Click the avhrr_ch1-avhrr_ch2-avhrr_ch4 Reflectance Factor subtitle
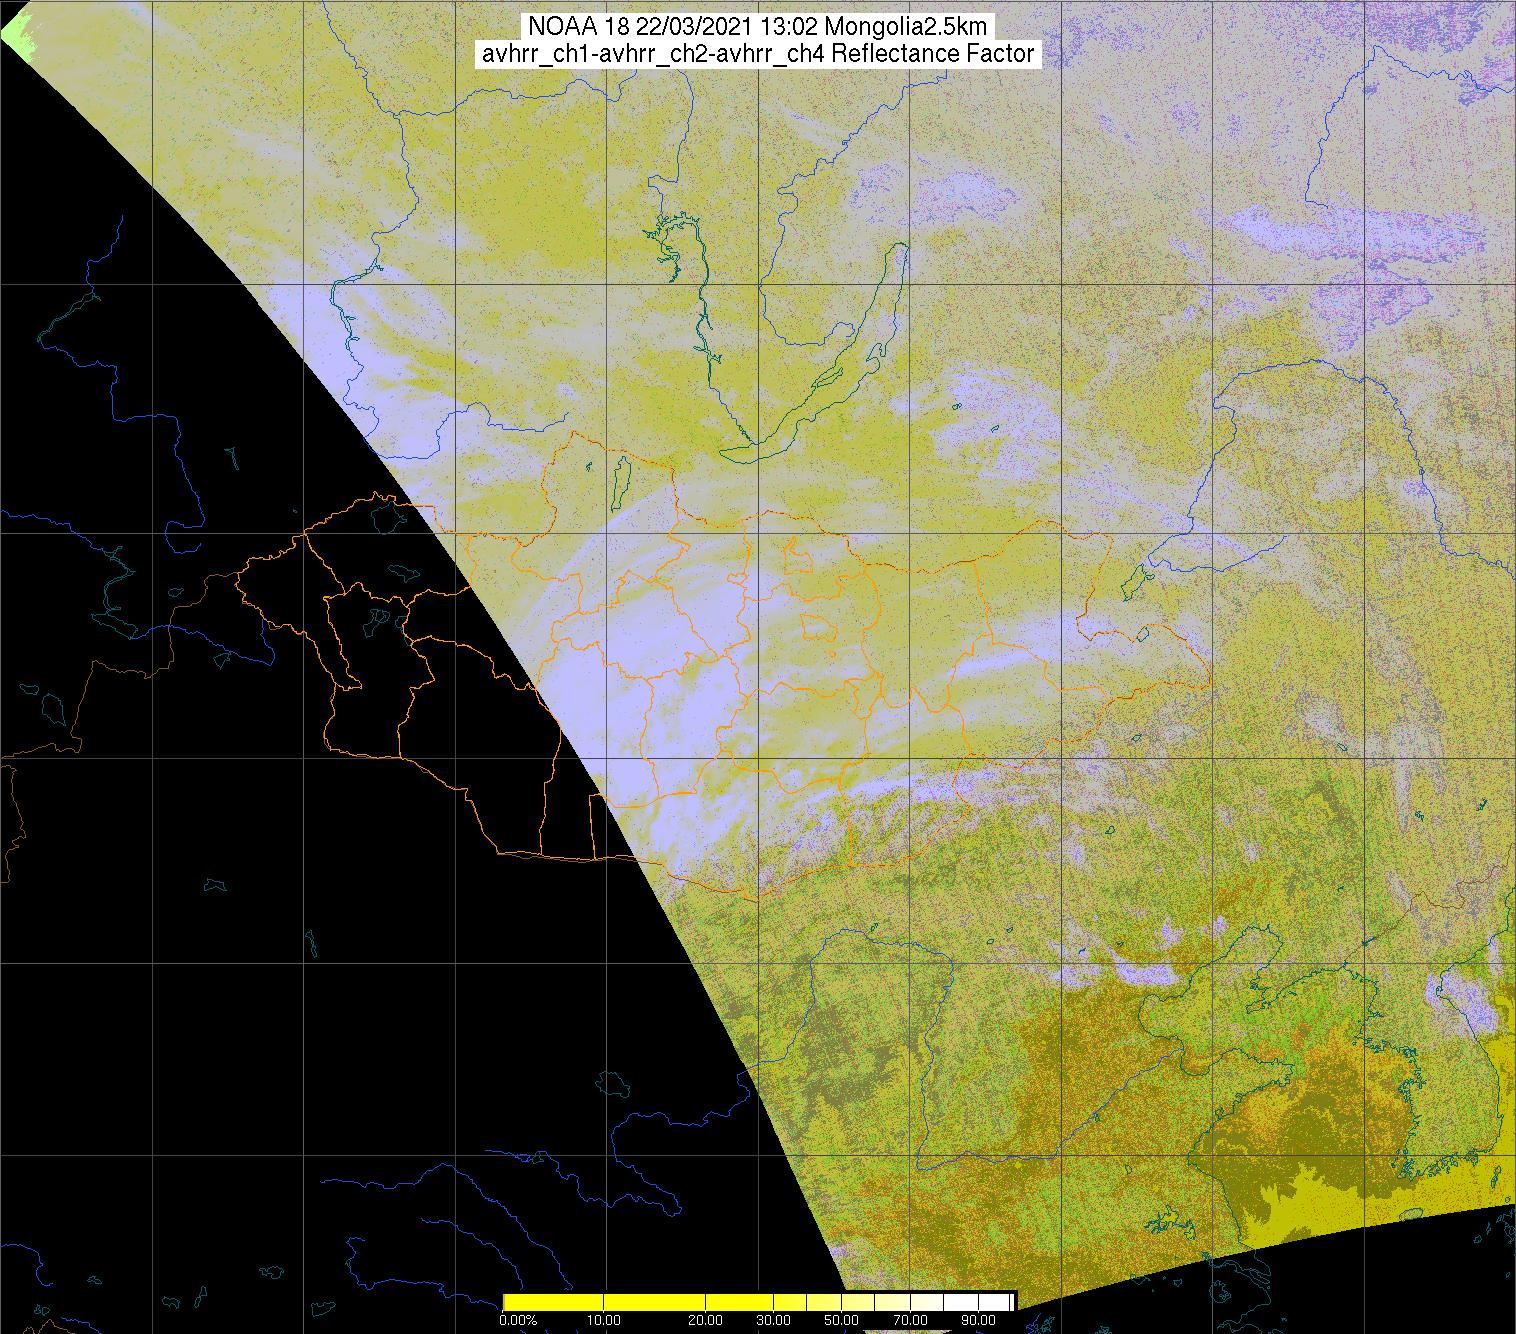 pyautogui.click(x=758, y=55)
